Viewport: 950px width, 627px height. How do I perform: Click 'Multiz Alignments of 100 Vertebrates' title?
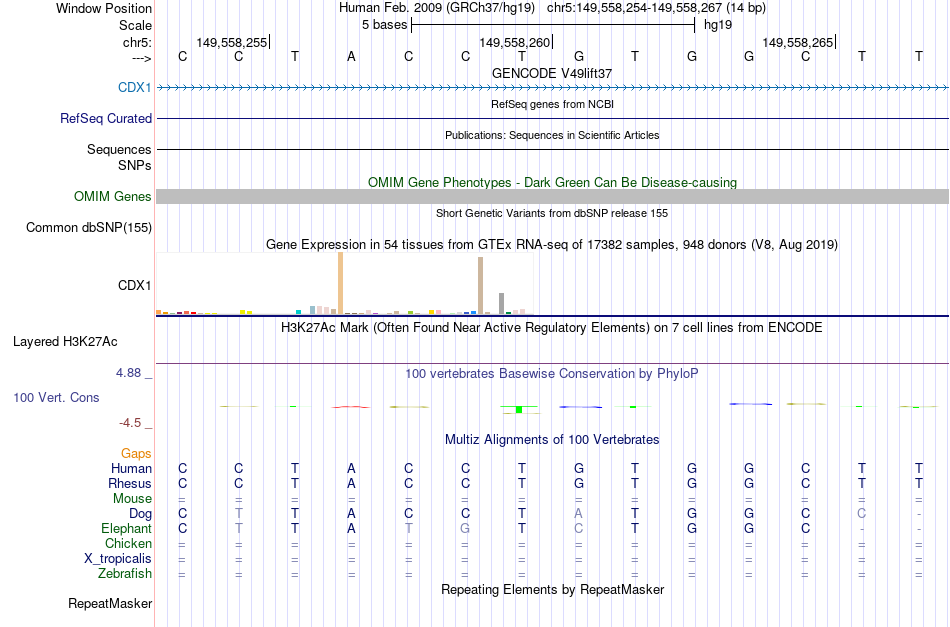pyautogui.click(x=552, y=440)
